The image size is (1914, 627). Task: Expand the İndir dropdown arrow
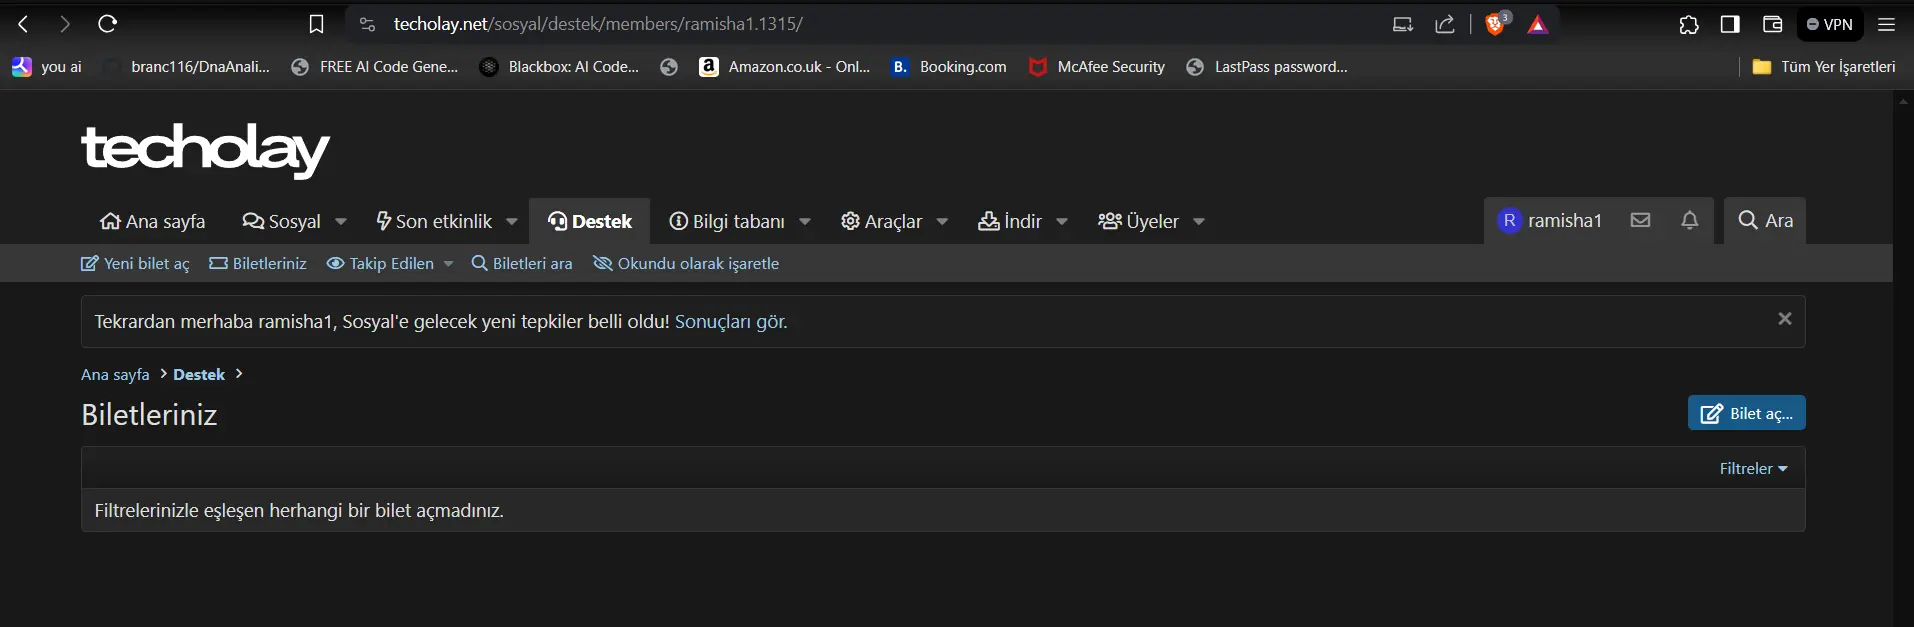click(1062, 222)
